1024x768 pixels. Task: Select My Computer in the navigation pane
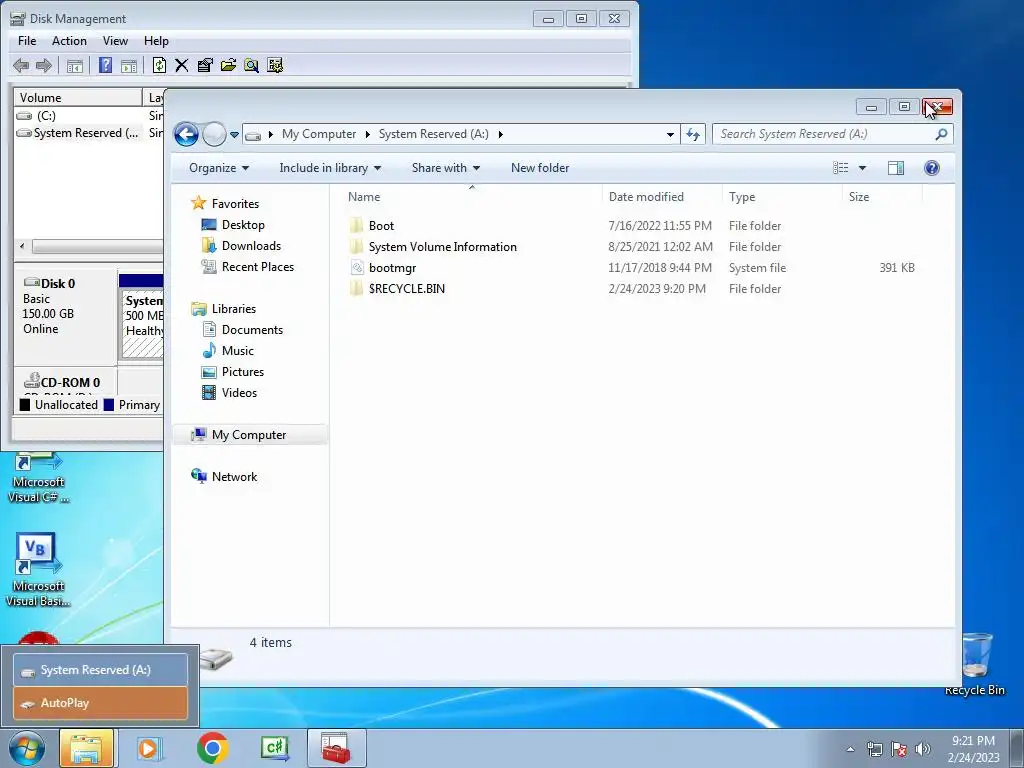coord(249,435)
